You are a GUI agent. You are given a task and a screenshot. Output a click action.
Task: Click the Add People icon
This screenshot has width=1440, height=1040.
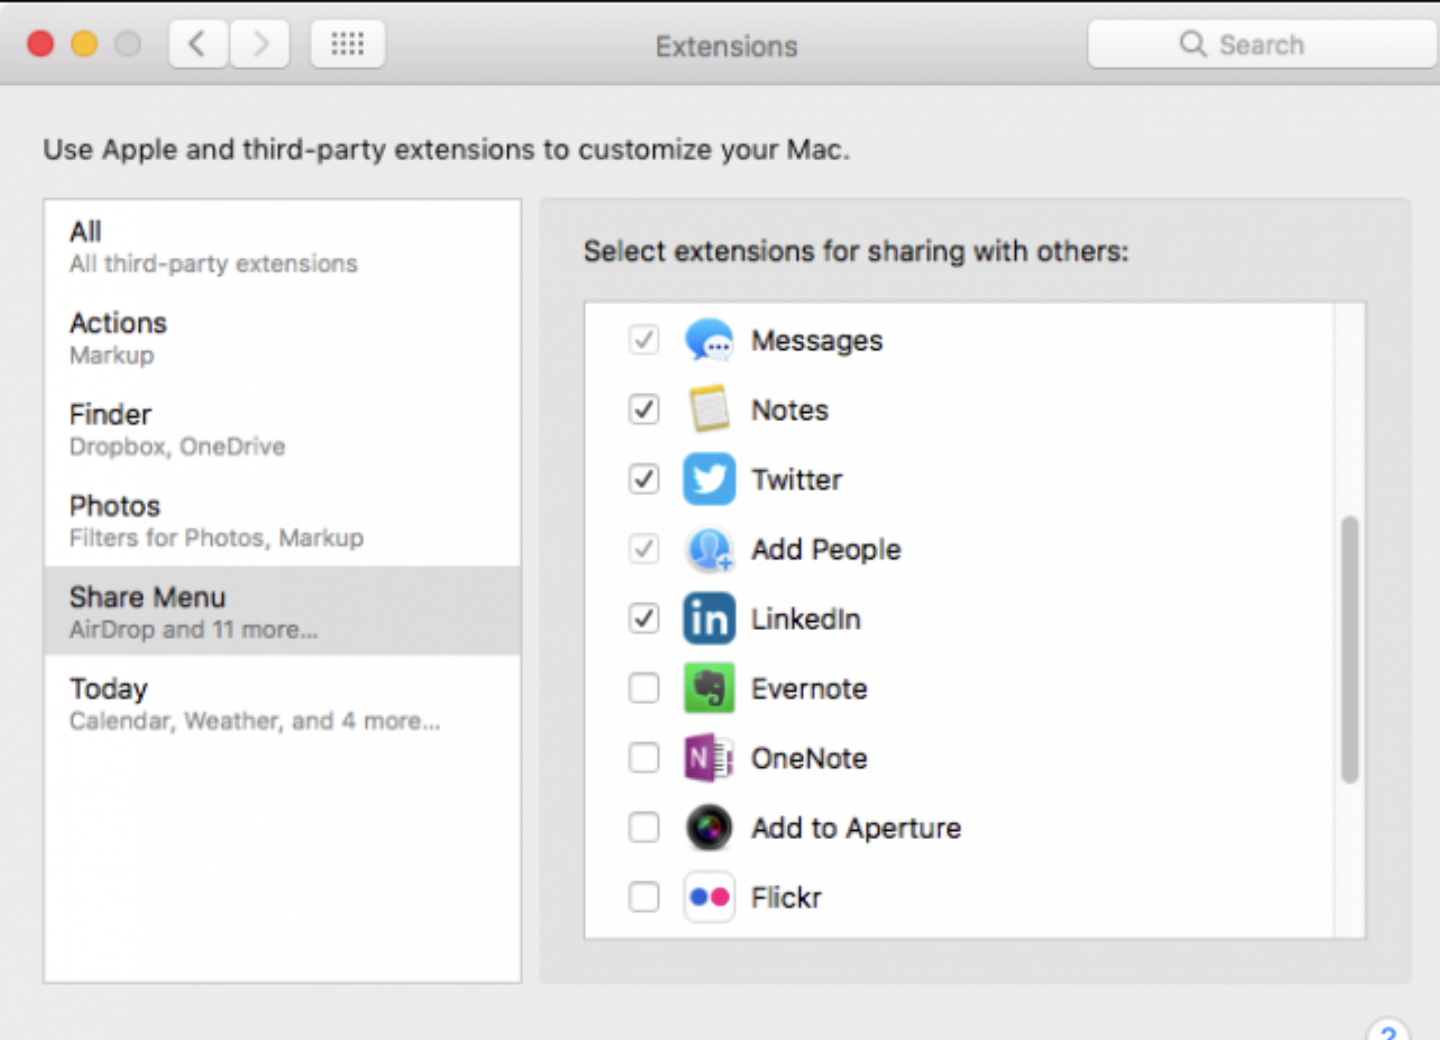709,549
